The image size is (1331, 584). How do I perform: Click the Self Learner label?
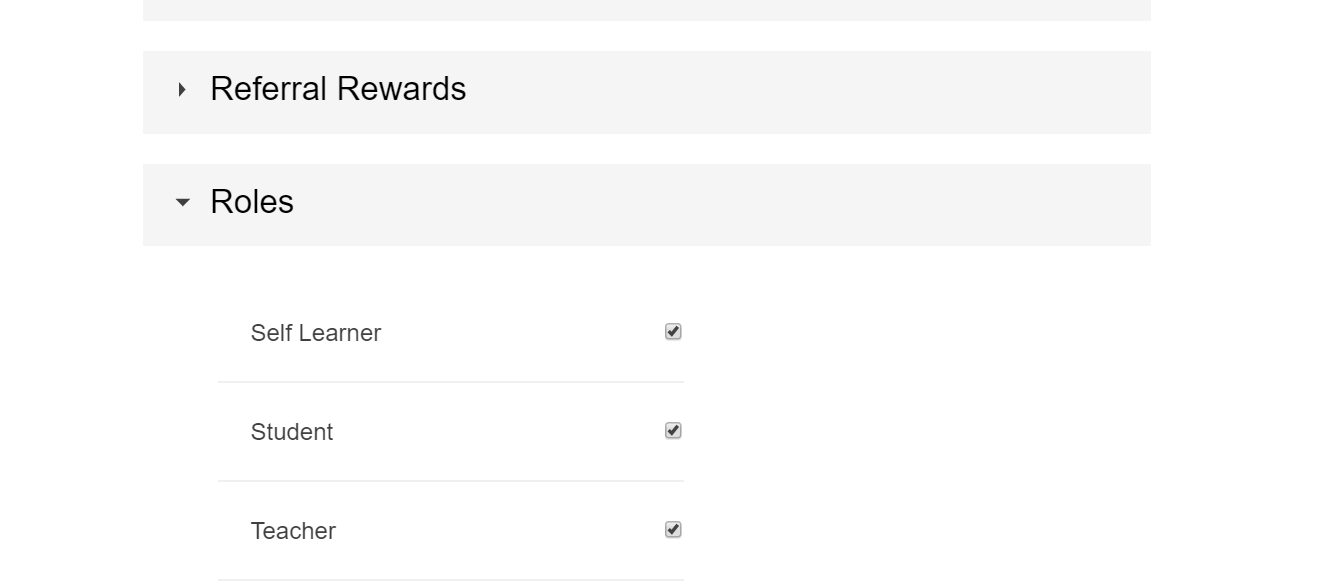click(x=316, y=333)
